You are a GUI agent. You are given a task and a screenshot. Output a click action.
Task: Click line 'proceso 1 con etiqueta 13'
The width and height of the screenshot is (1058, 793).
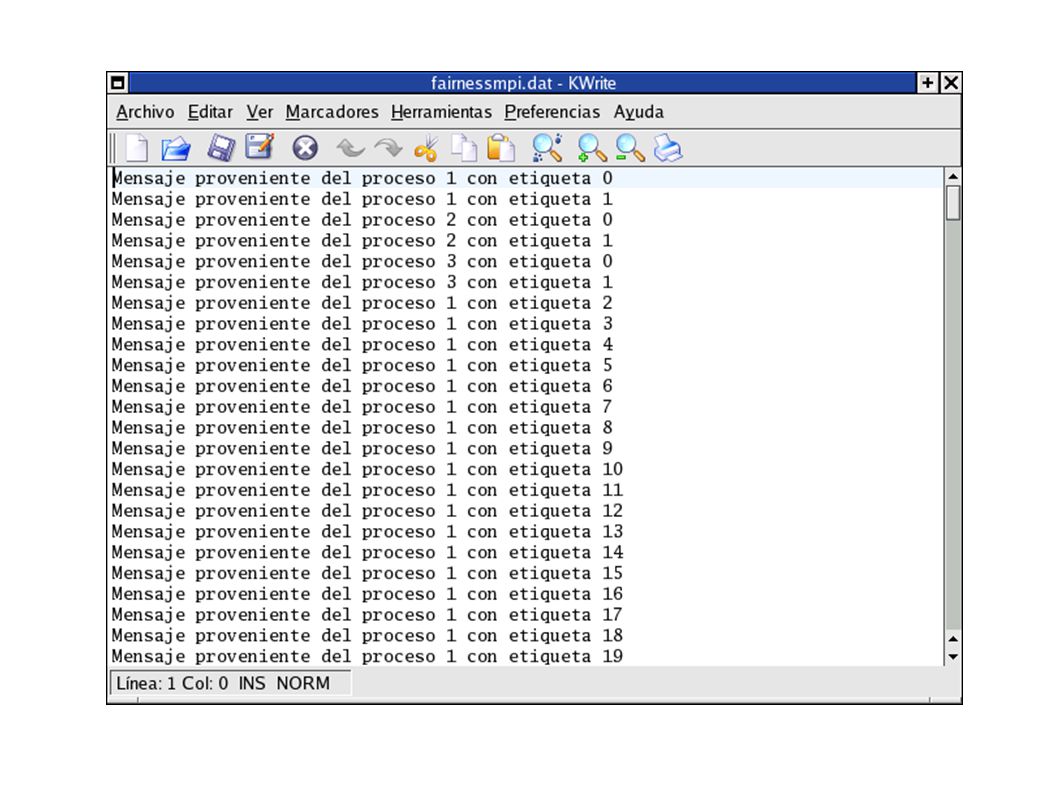pyautogui.click(x=368, y=532)
